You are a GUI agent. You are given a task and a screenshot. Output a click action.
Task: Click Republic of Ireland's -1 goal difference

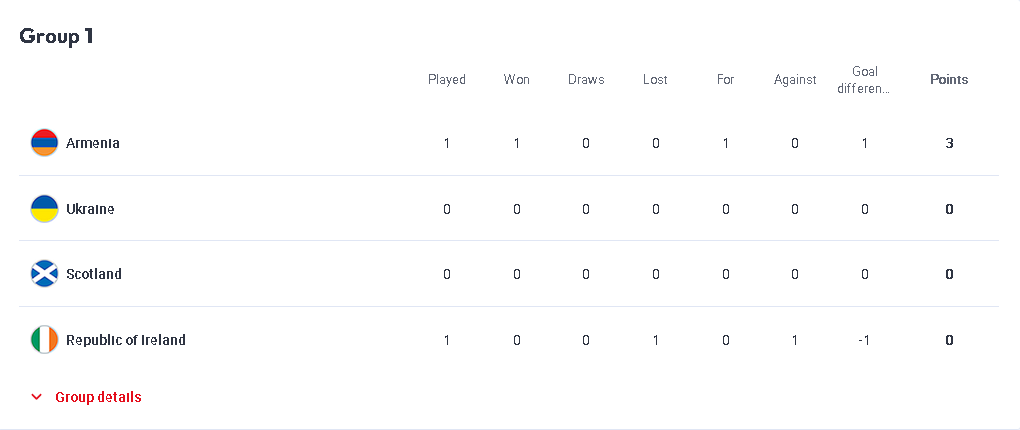864,340
